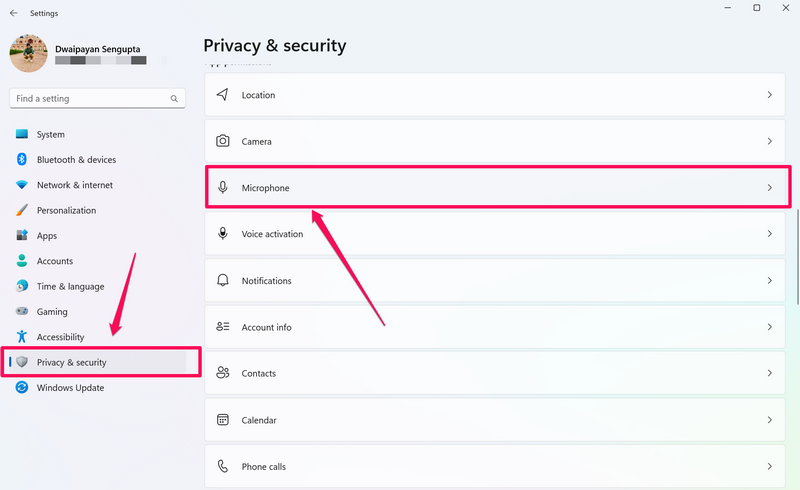
Task: Expand the Location row chevron
Action: click(769, 95)
